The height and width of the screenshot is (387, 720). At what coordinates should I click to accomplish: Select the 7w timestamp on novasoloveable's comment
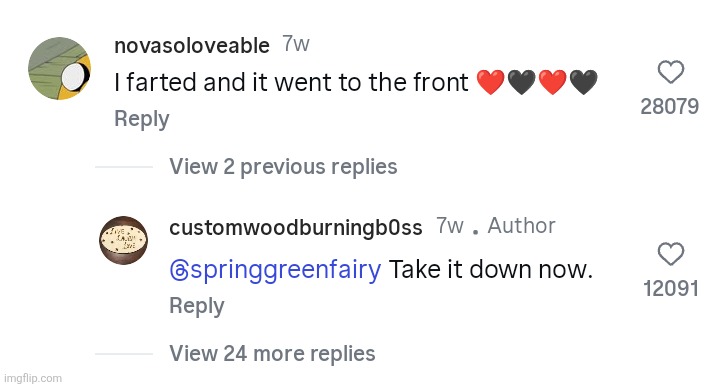tap(296, 44)
